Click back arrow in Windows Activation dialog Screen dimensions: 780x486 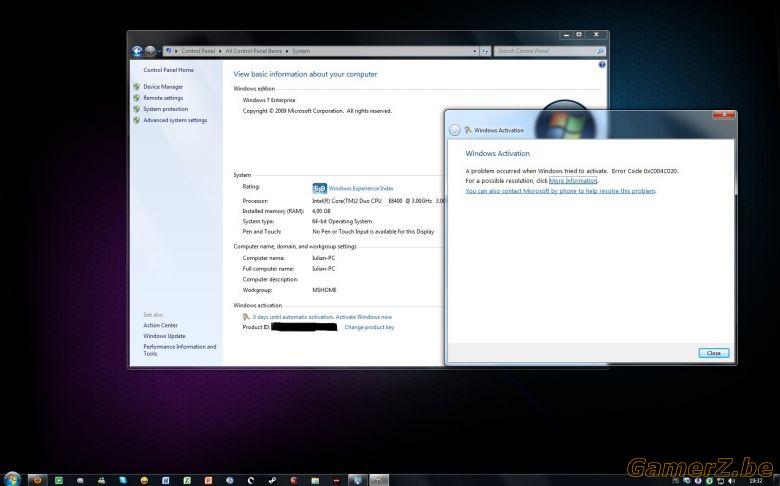tap(454, 130)
